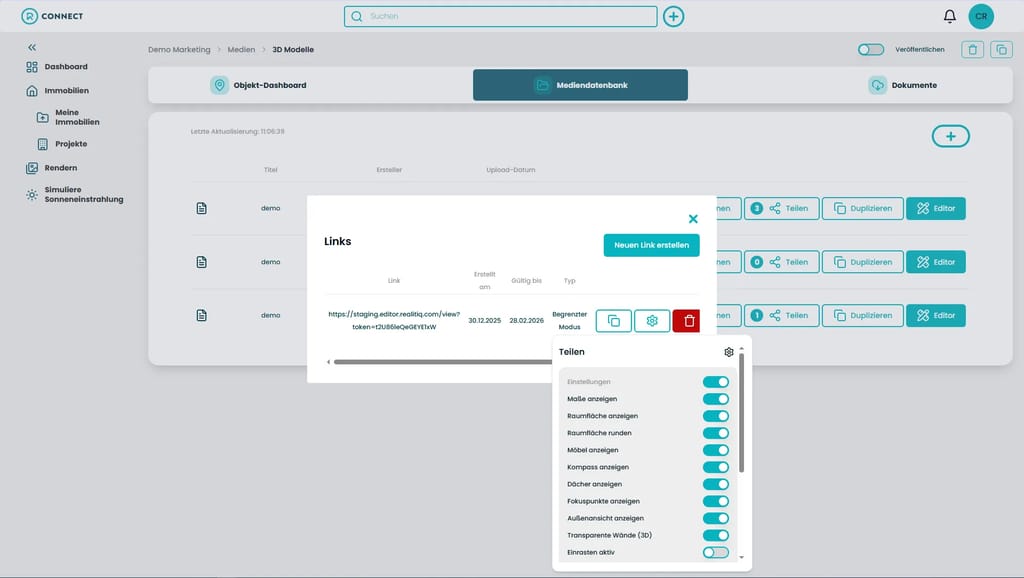Go to Meine Immobilien

68,118
